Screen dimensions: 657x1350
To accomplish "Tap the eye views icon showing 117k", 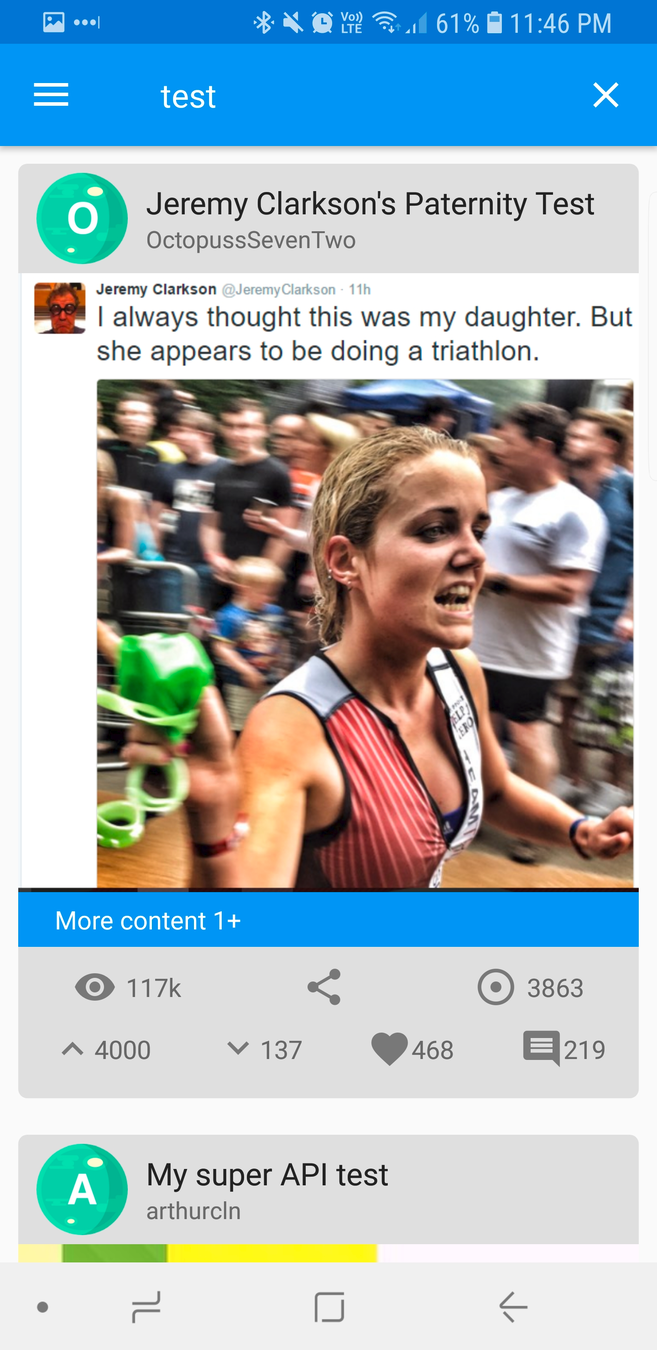I will [x=95, y=988].
